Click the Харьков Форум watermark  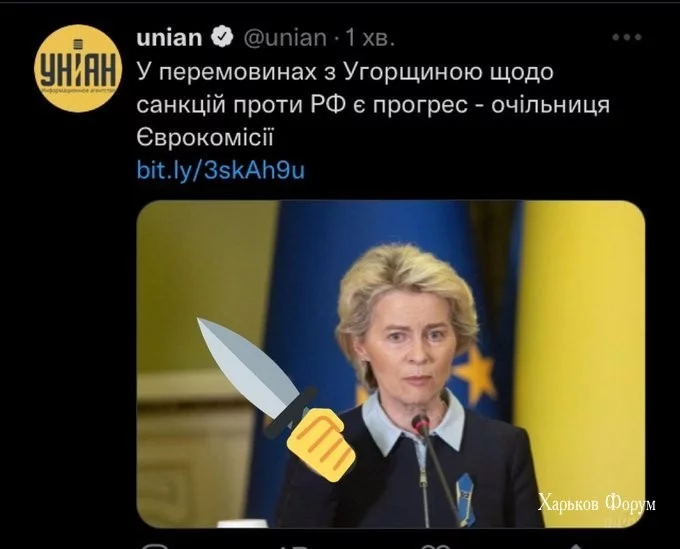[597, 503]
